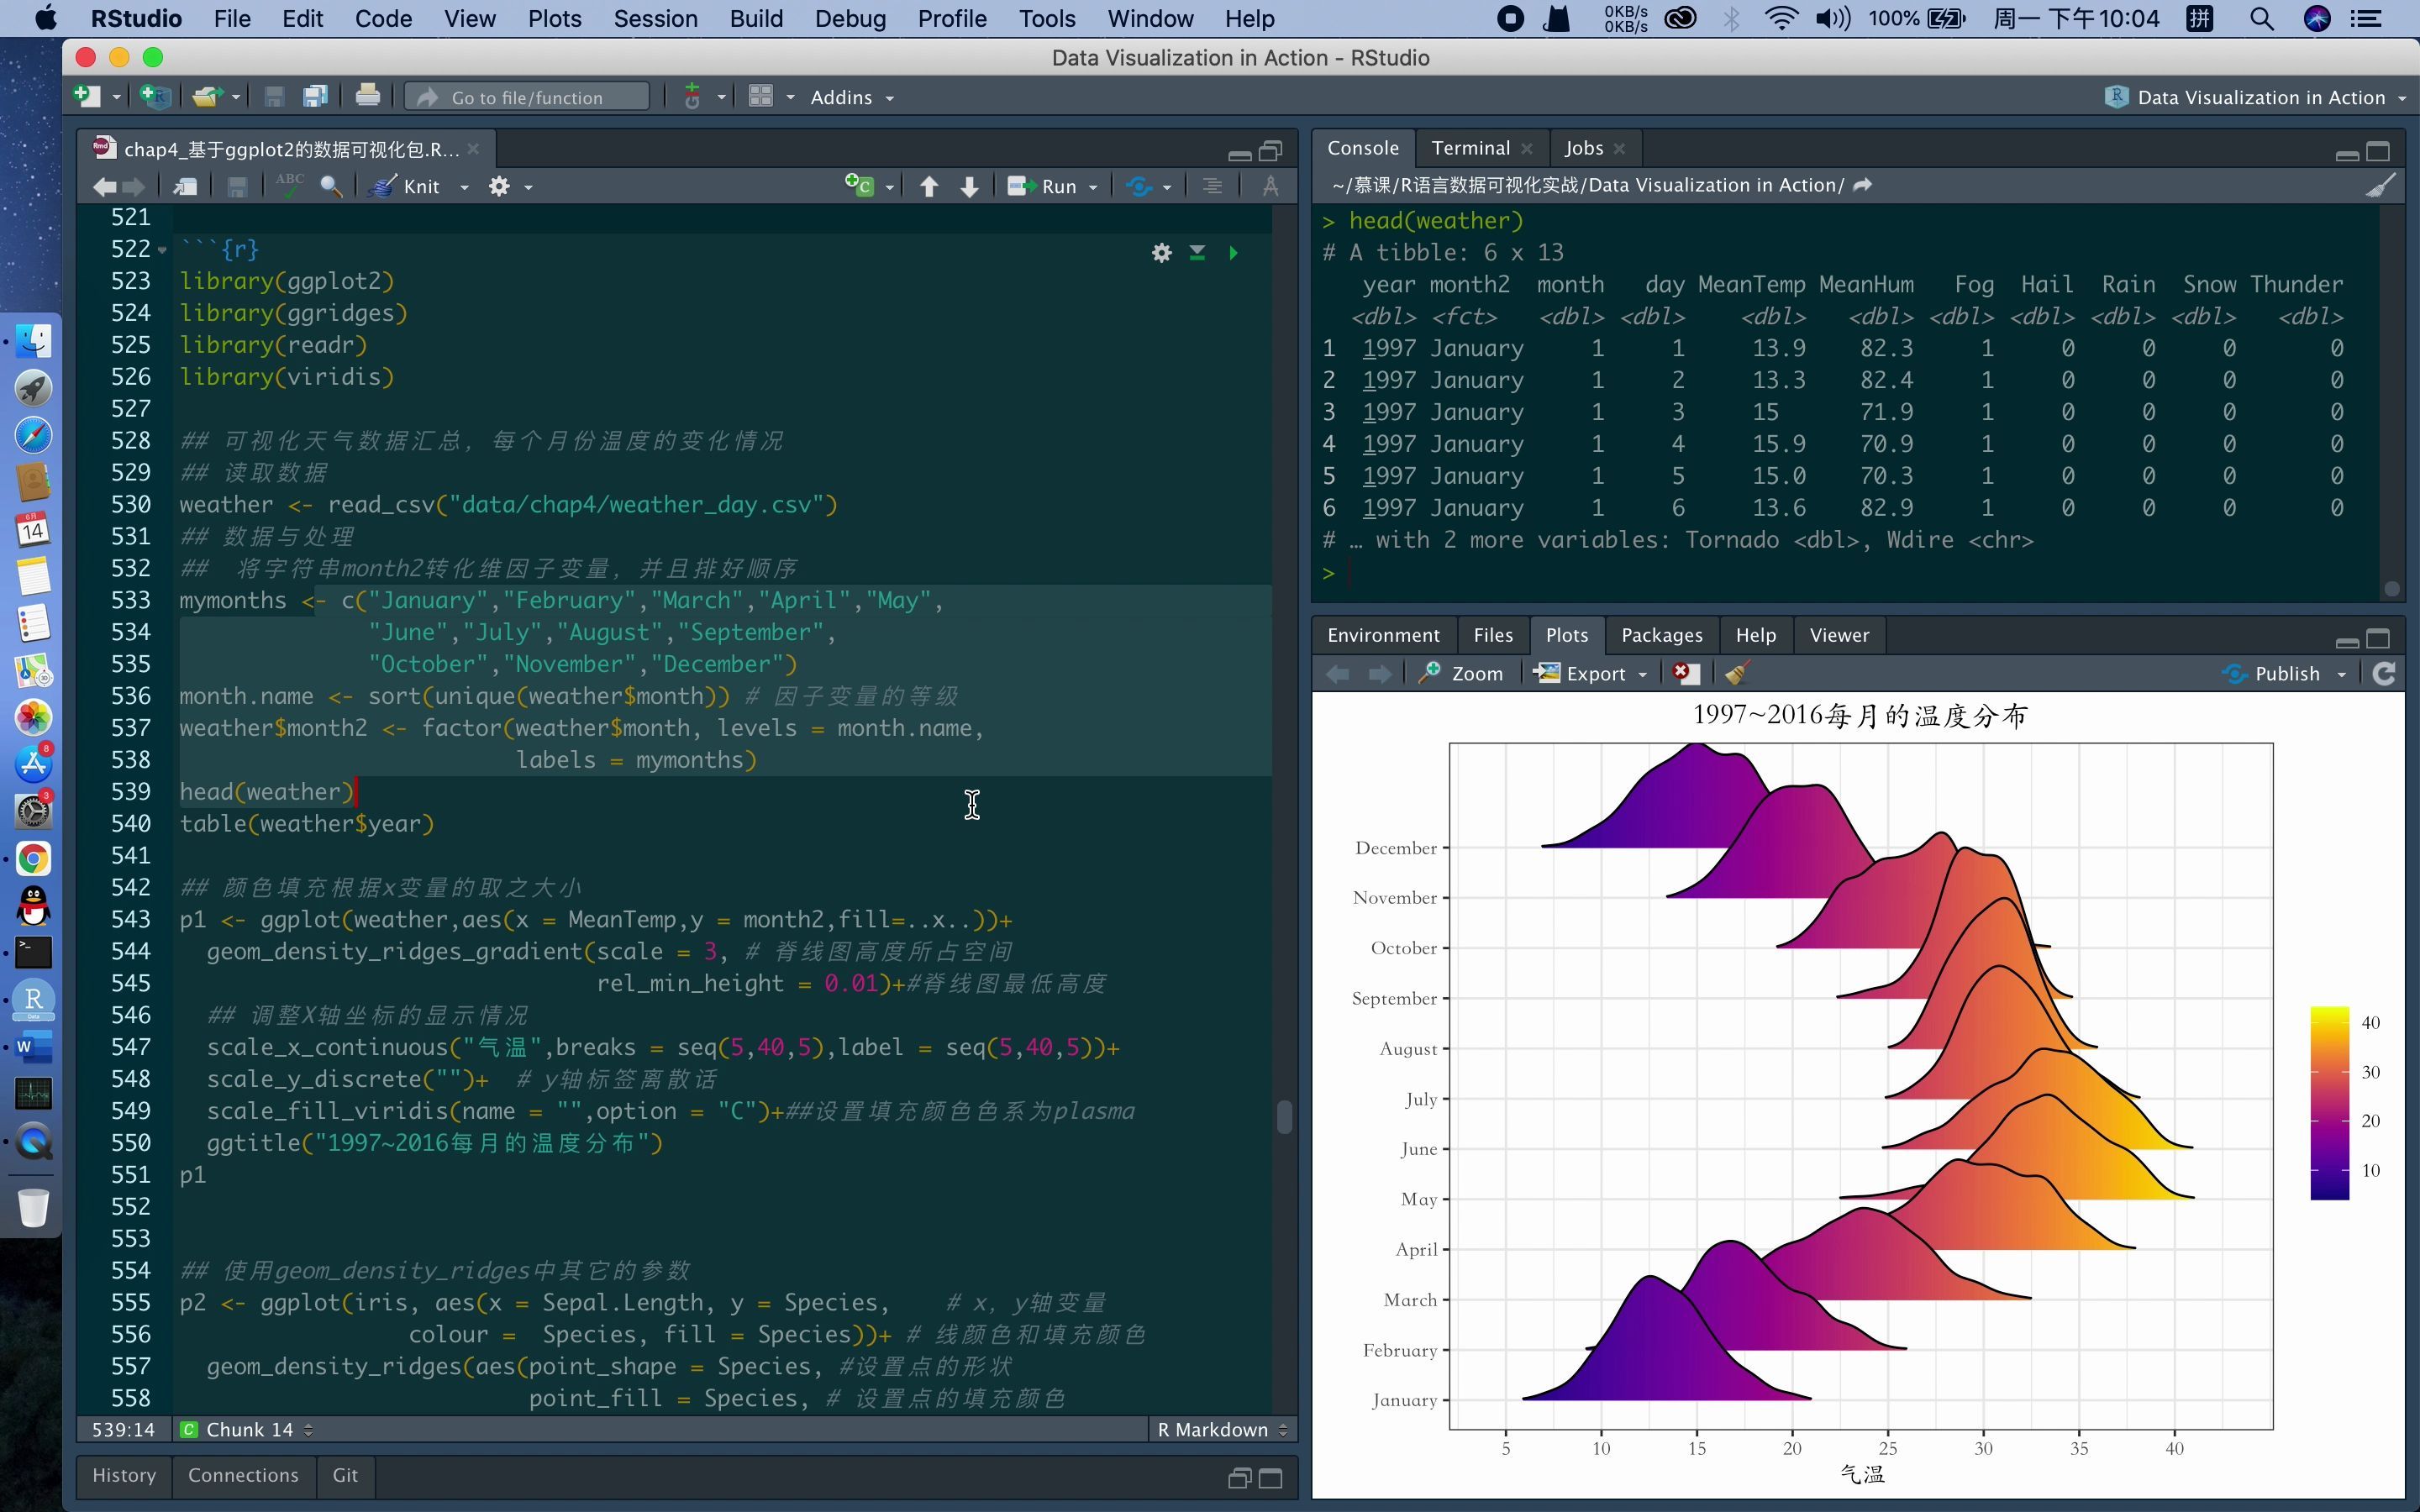Click the Environment panel tab
The height and width of the screenshot is (1512, 2420).
coord(1383,634)
